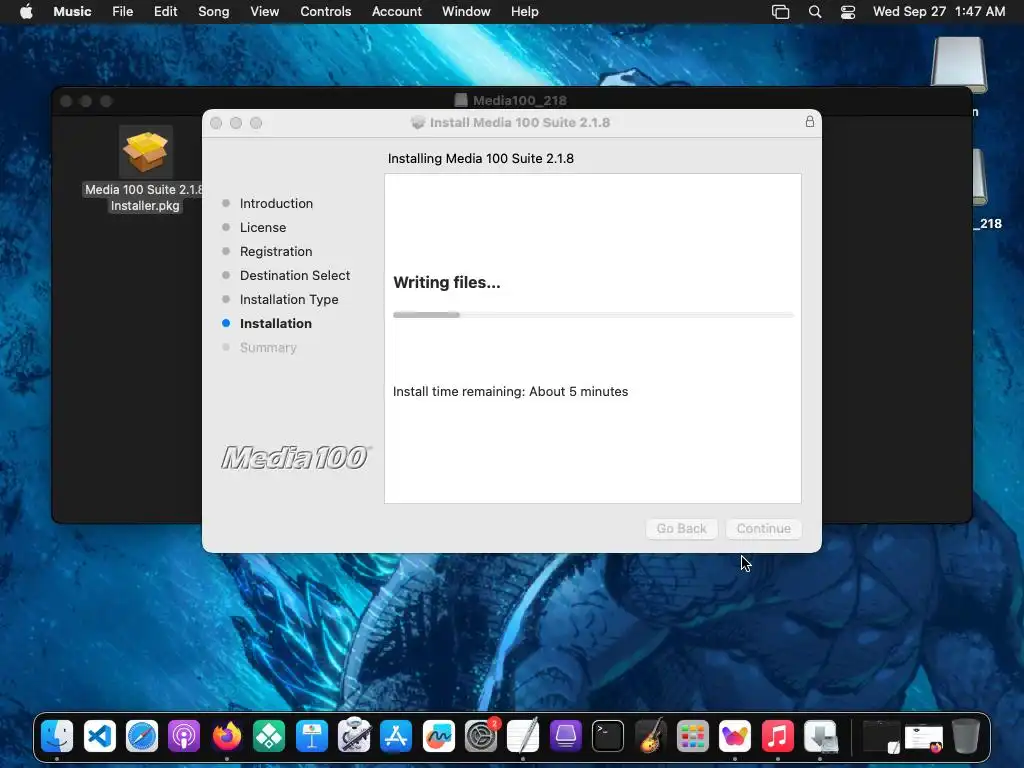The image size is (1024, 768).
Task: Open the Edit menu
Action: [165, 12]
